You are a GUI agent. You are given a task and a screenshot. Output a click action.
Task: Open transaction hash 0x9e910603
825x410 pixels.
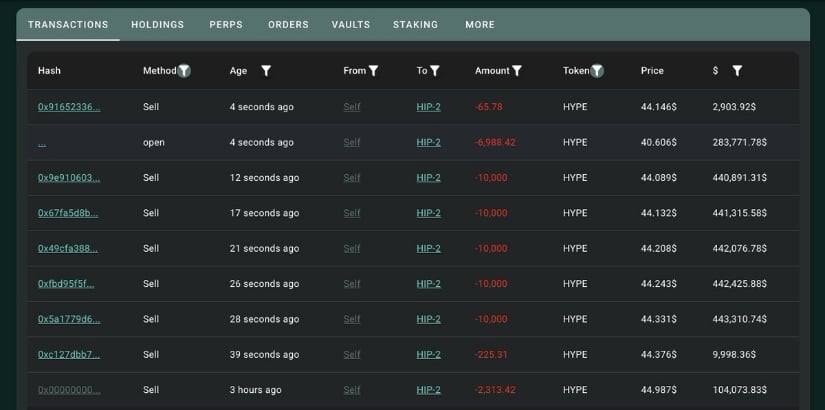[x=69, y=178]
